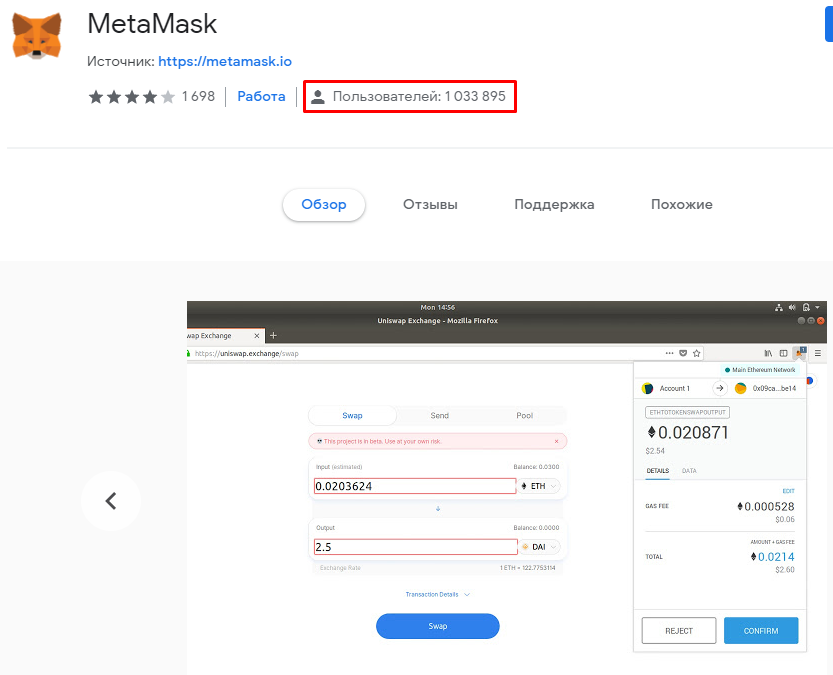The width and height of the screenshot is (833, 675).
Task: Click the input field showing 0.0203624
Action: [415, 484]
